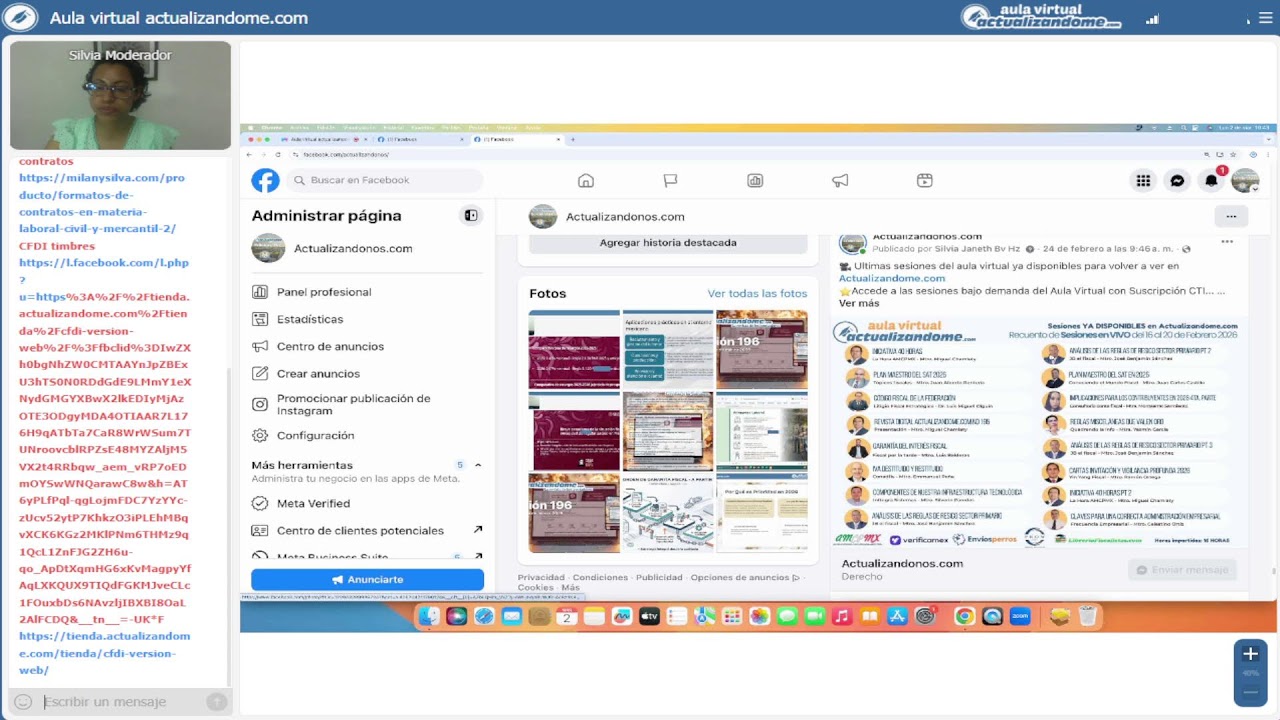Click the signal strength bars icon
Screen dimensions: 1280x720
[1152, 18]
